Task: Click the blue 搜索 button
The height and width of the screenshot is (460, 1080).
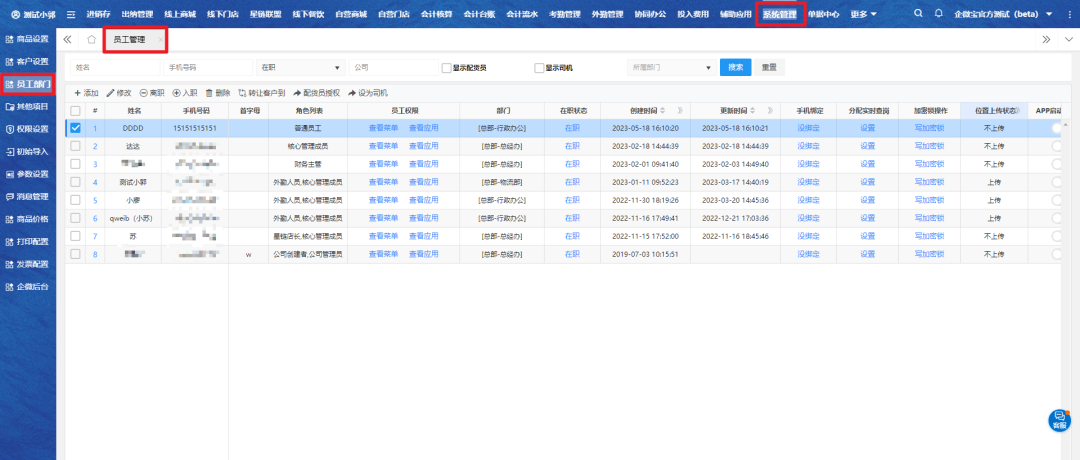Action: point(736,67)
